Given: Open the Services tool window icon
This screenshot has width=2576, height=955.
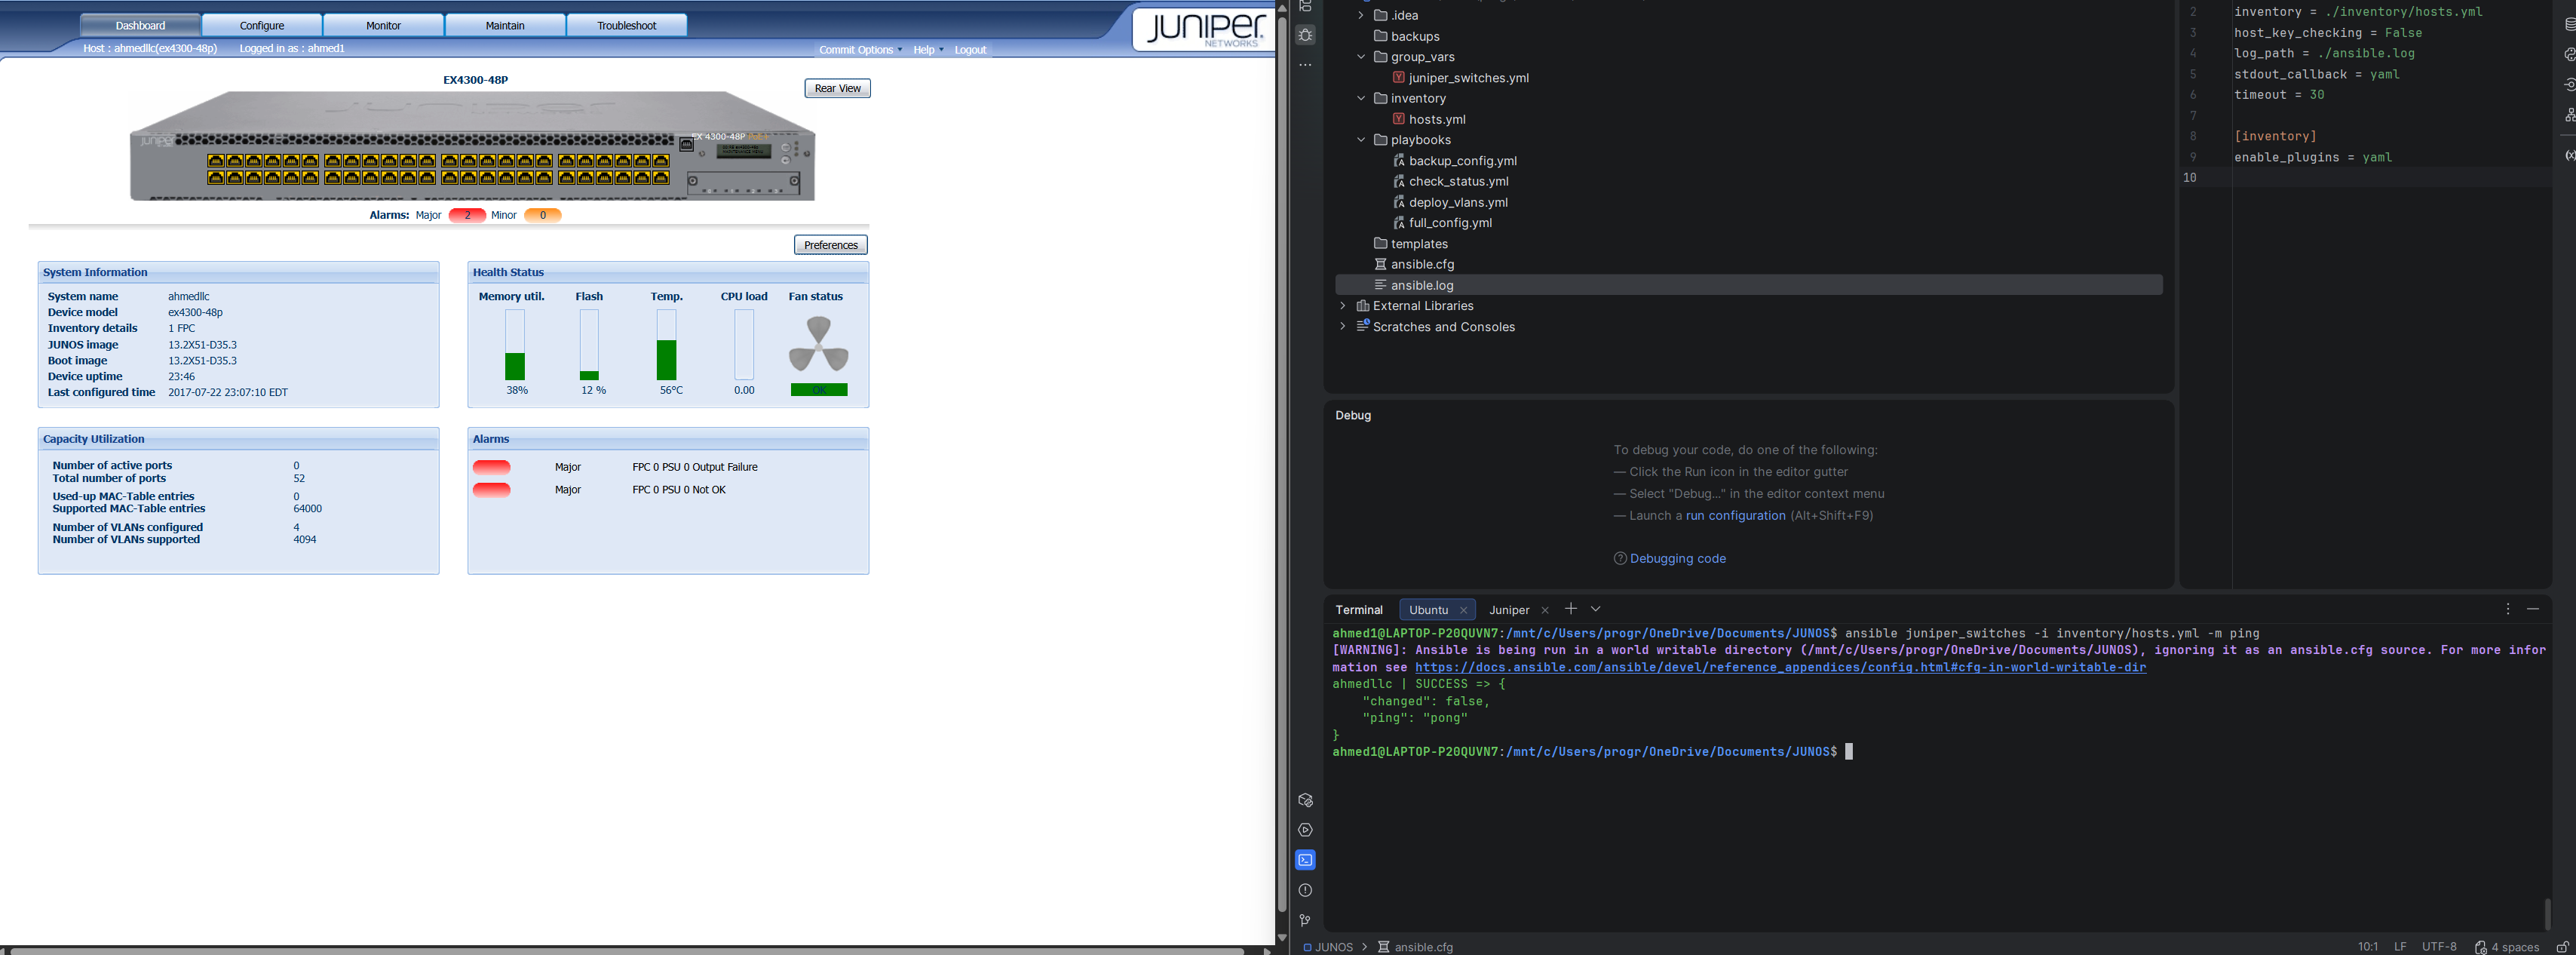Looking at the screenshot, I should pos(1305,830).
